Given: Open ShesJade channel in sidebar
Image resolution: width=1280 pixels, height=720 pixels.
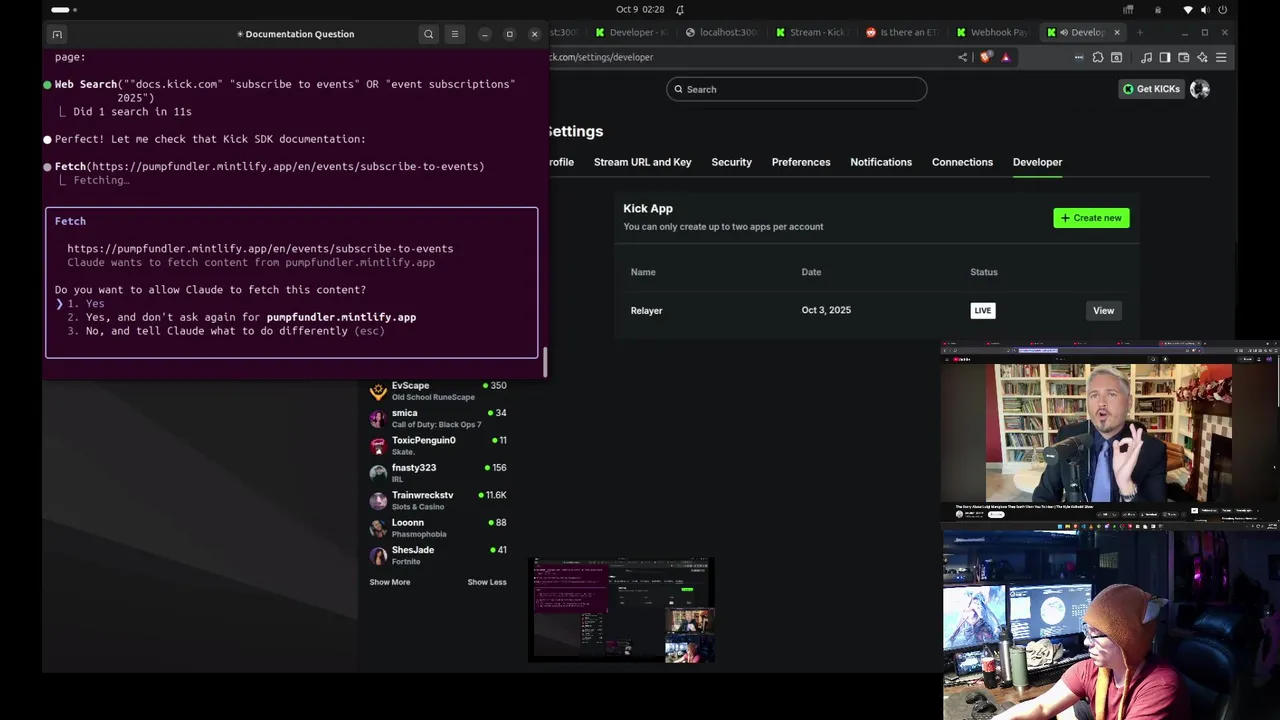Looking at the screenshot, I should [x=438, y=555].
